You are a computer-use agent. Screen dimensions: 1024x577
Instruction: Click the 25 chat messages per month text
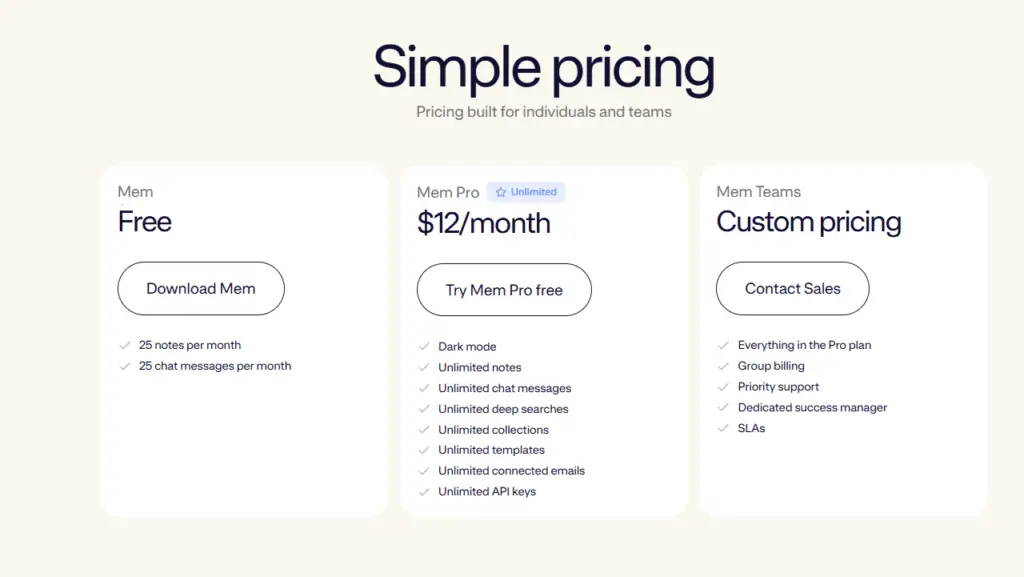tap(215, 366)
